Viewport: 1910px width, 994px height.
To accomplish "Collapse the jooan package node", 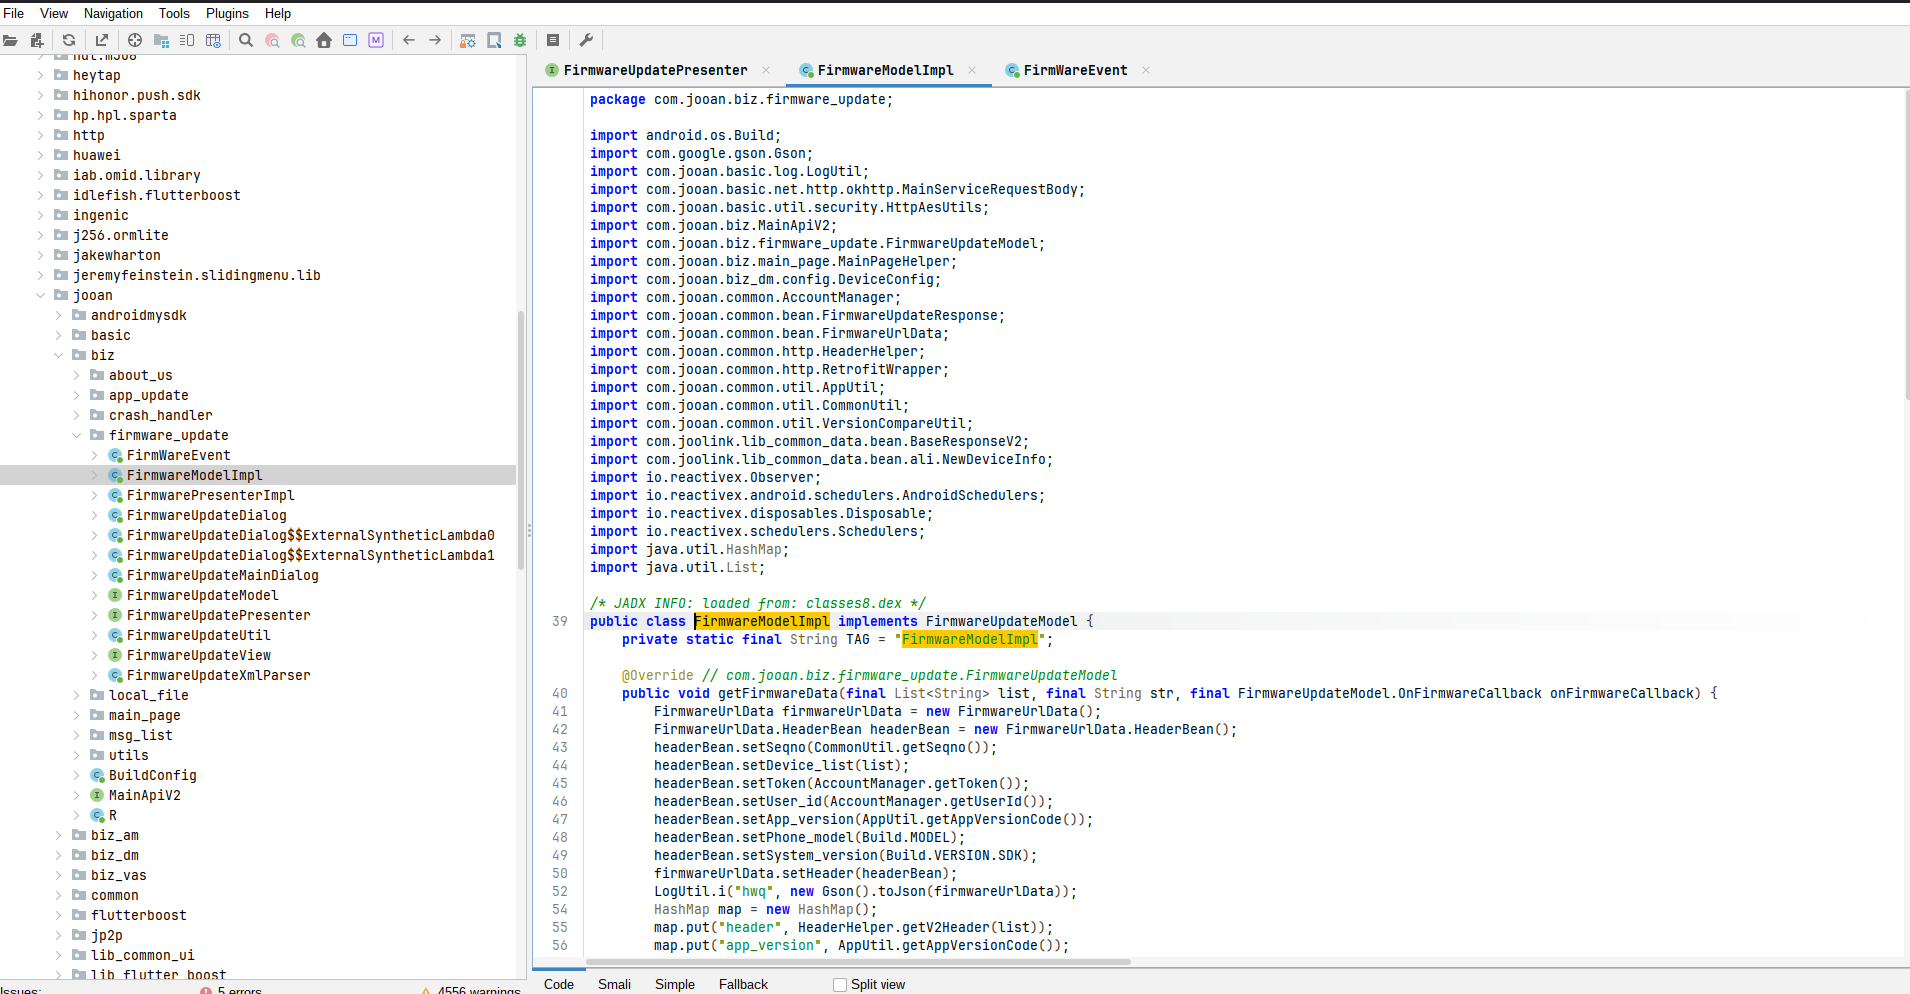I will (x=41, y=295).
